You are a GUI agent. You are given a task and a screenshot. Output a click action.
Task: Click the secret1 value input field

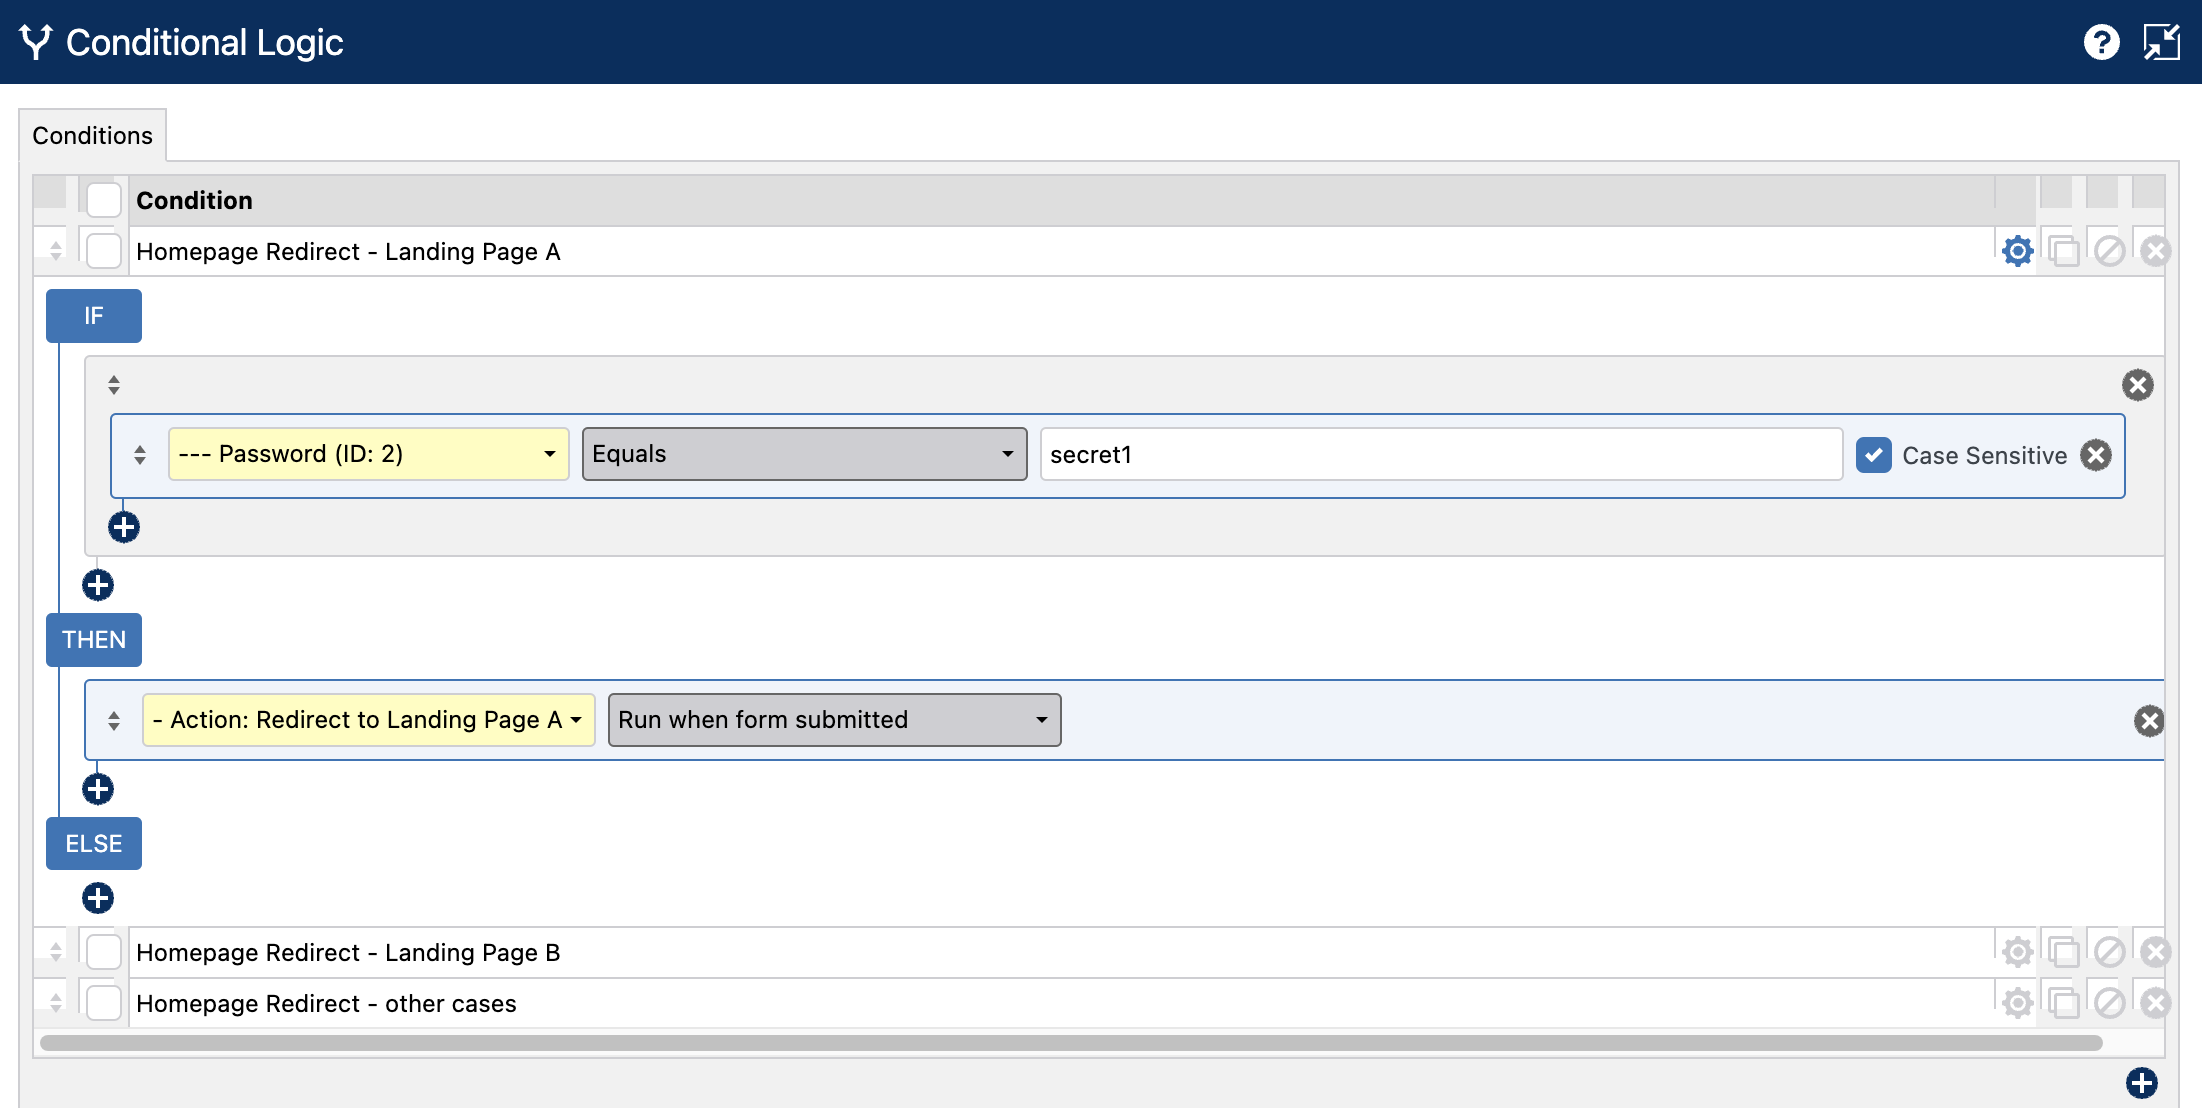coord(1441,454)
